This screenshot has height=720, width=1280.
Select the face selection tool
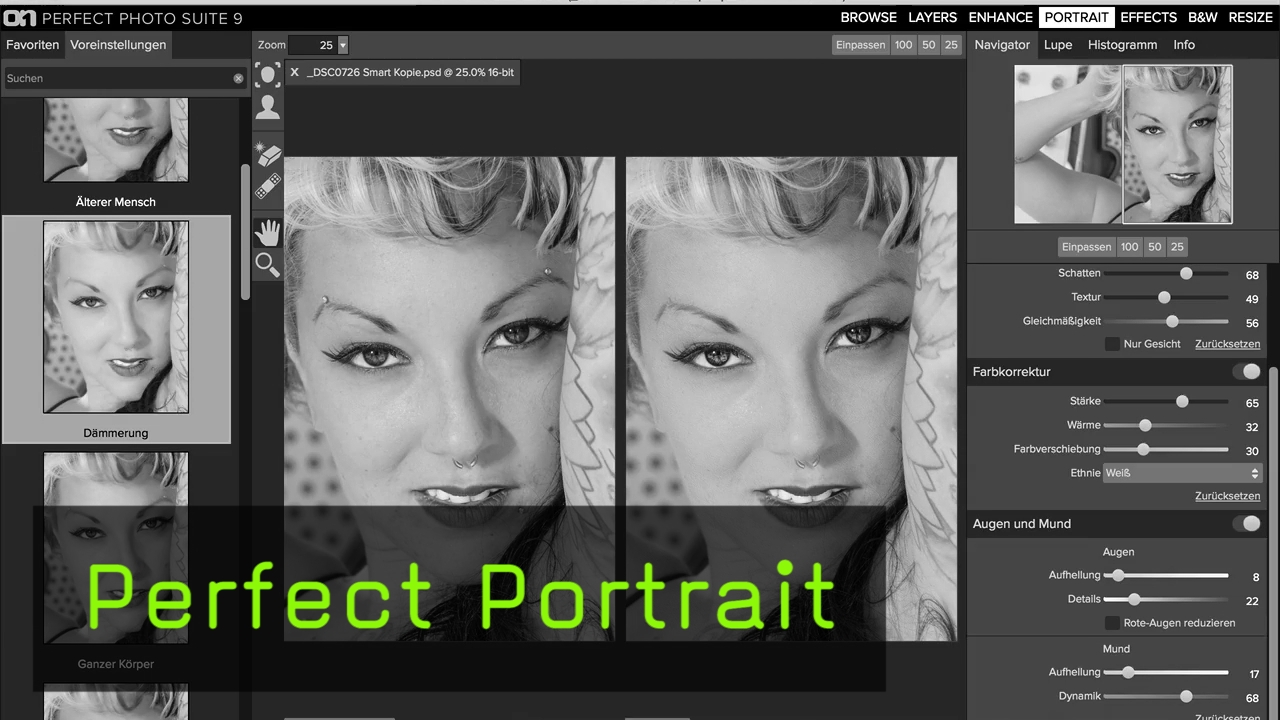267,75
